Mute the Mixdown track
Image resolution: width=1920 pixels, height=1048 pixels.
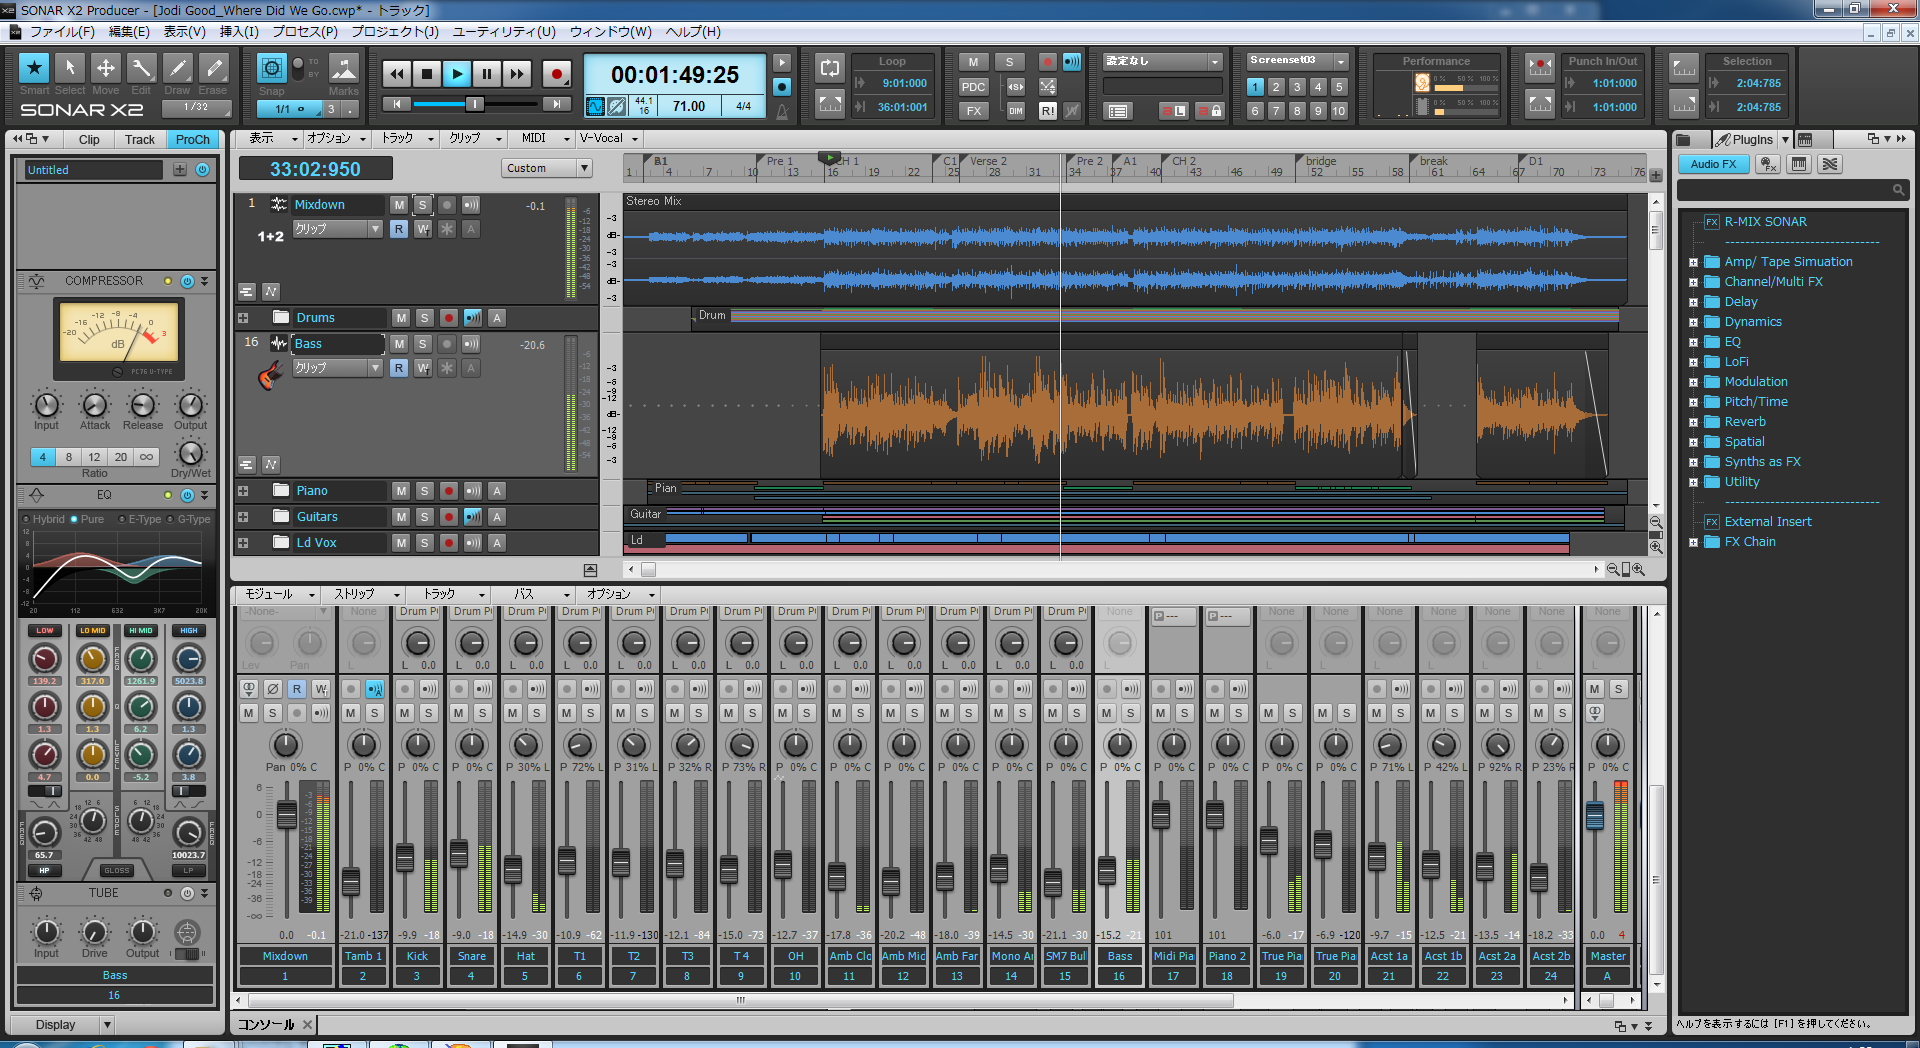pos(399,205)
